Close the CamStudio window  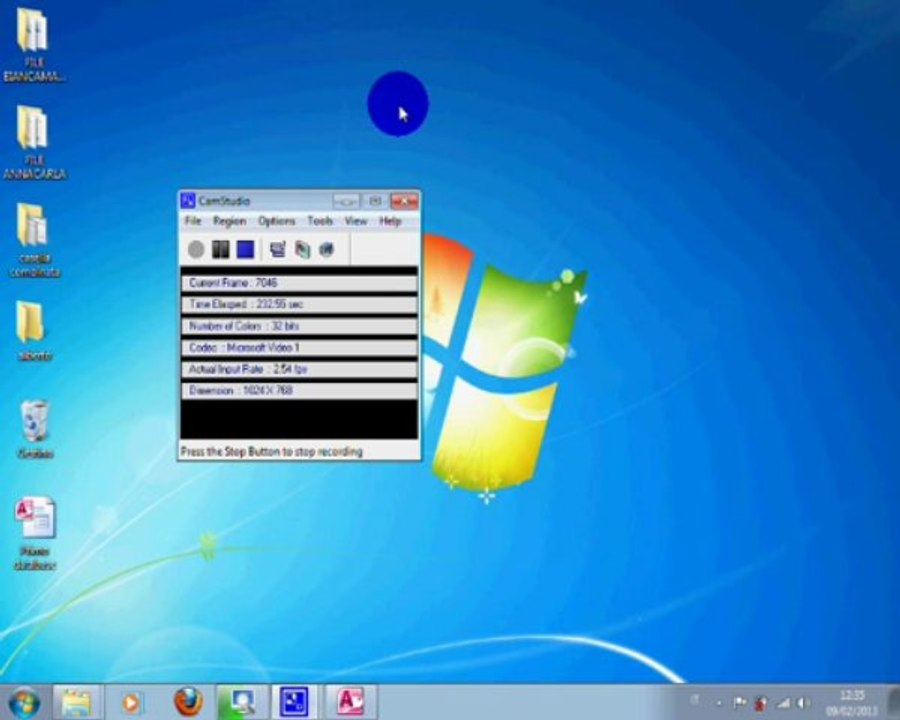click(404, 201)
